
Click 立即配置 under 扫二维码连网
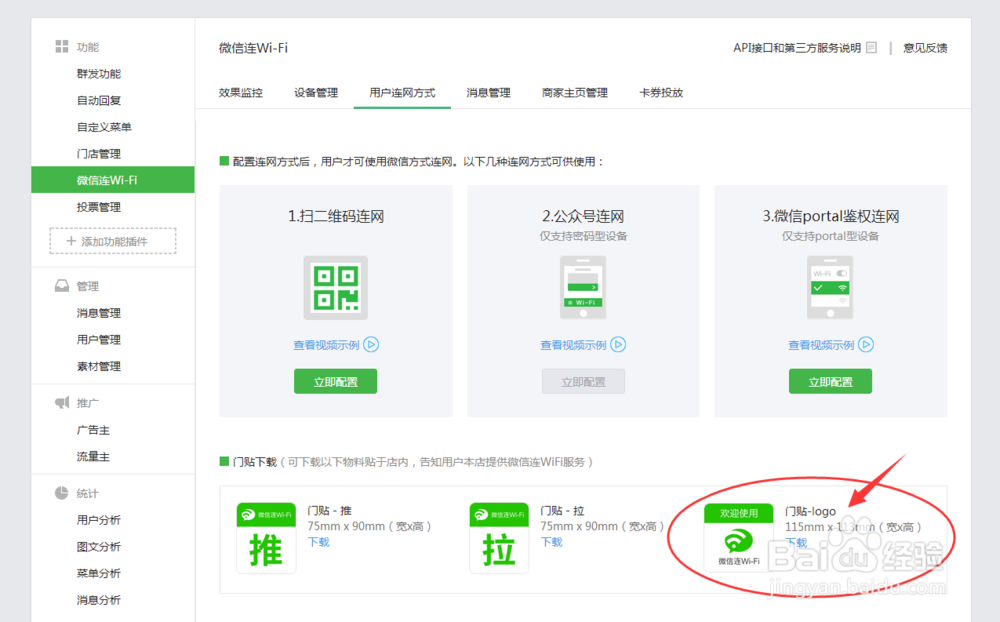(335, 381)
